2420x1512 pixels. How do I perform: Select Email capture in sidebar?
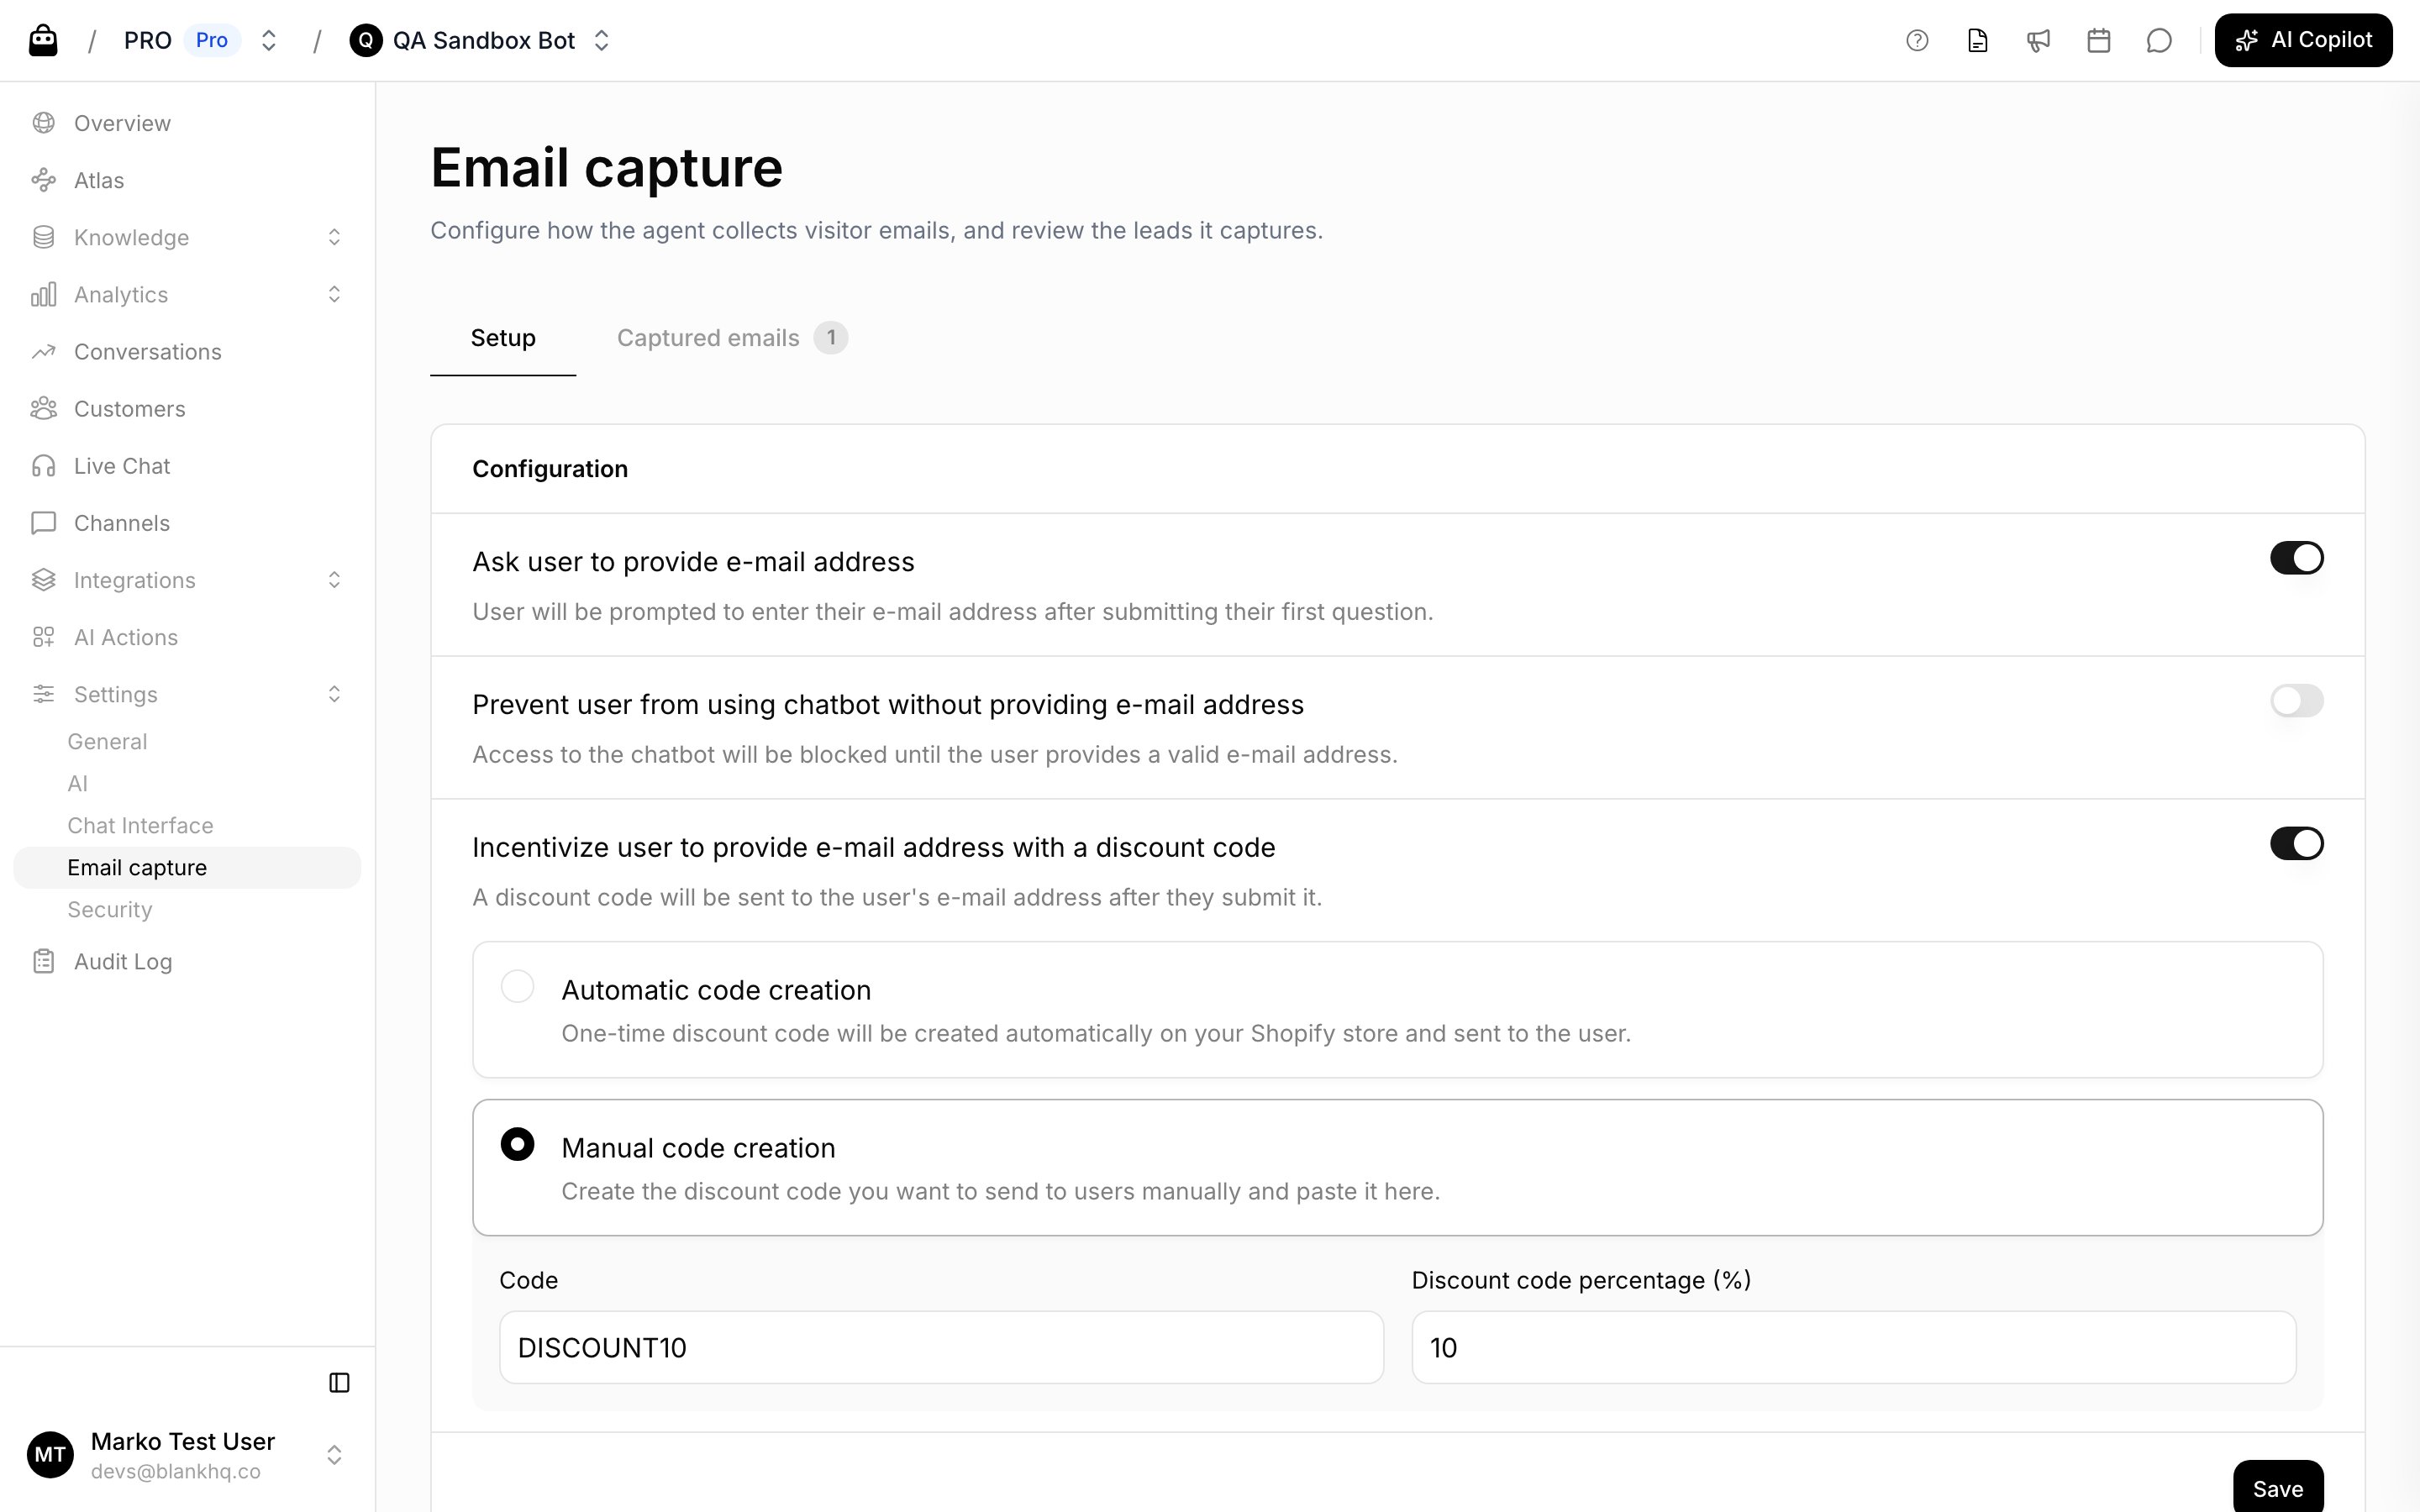coord(187,867)
